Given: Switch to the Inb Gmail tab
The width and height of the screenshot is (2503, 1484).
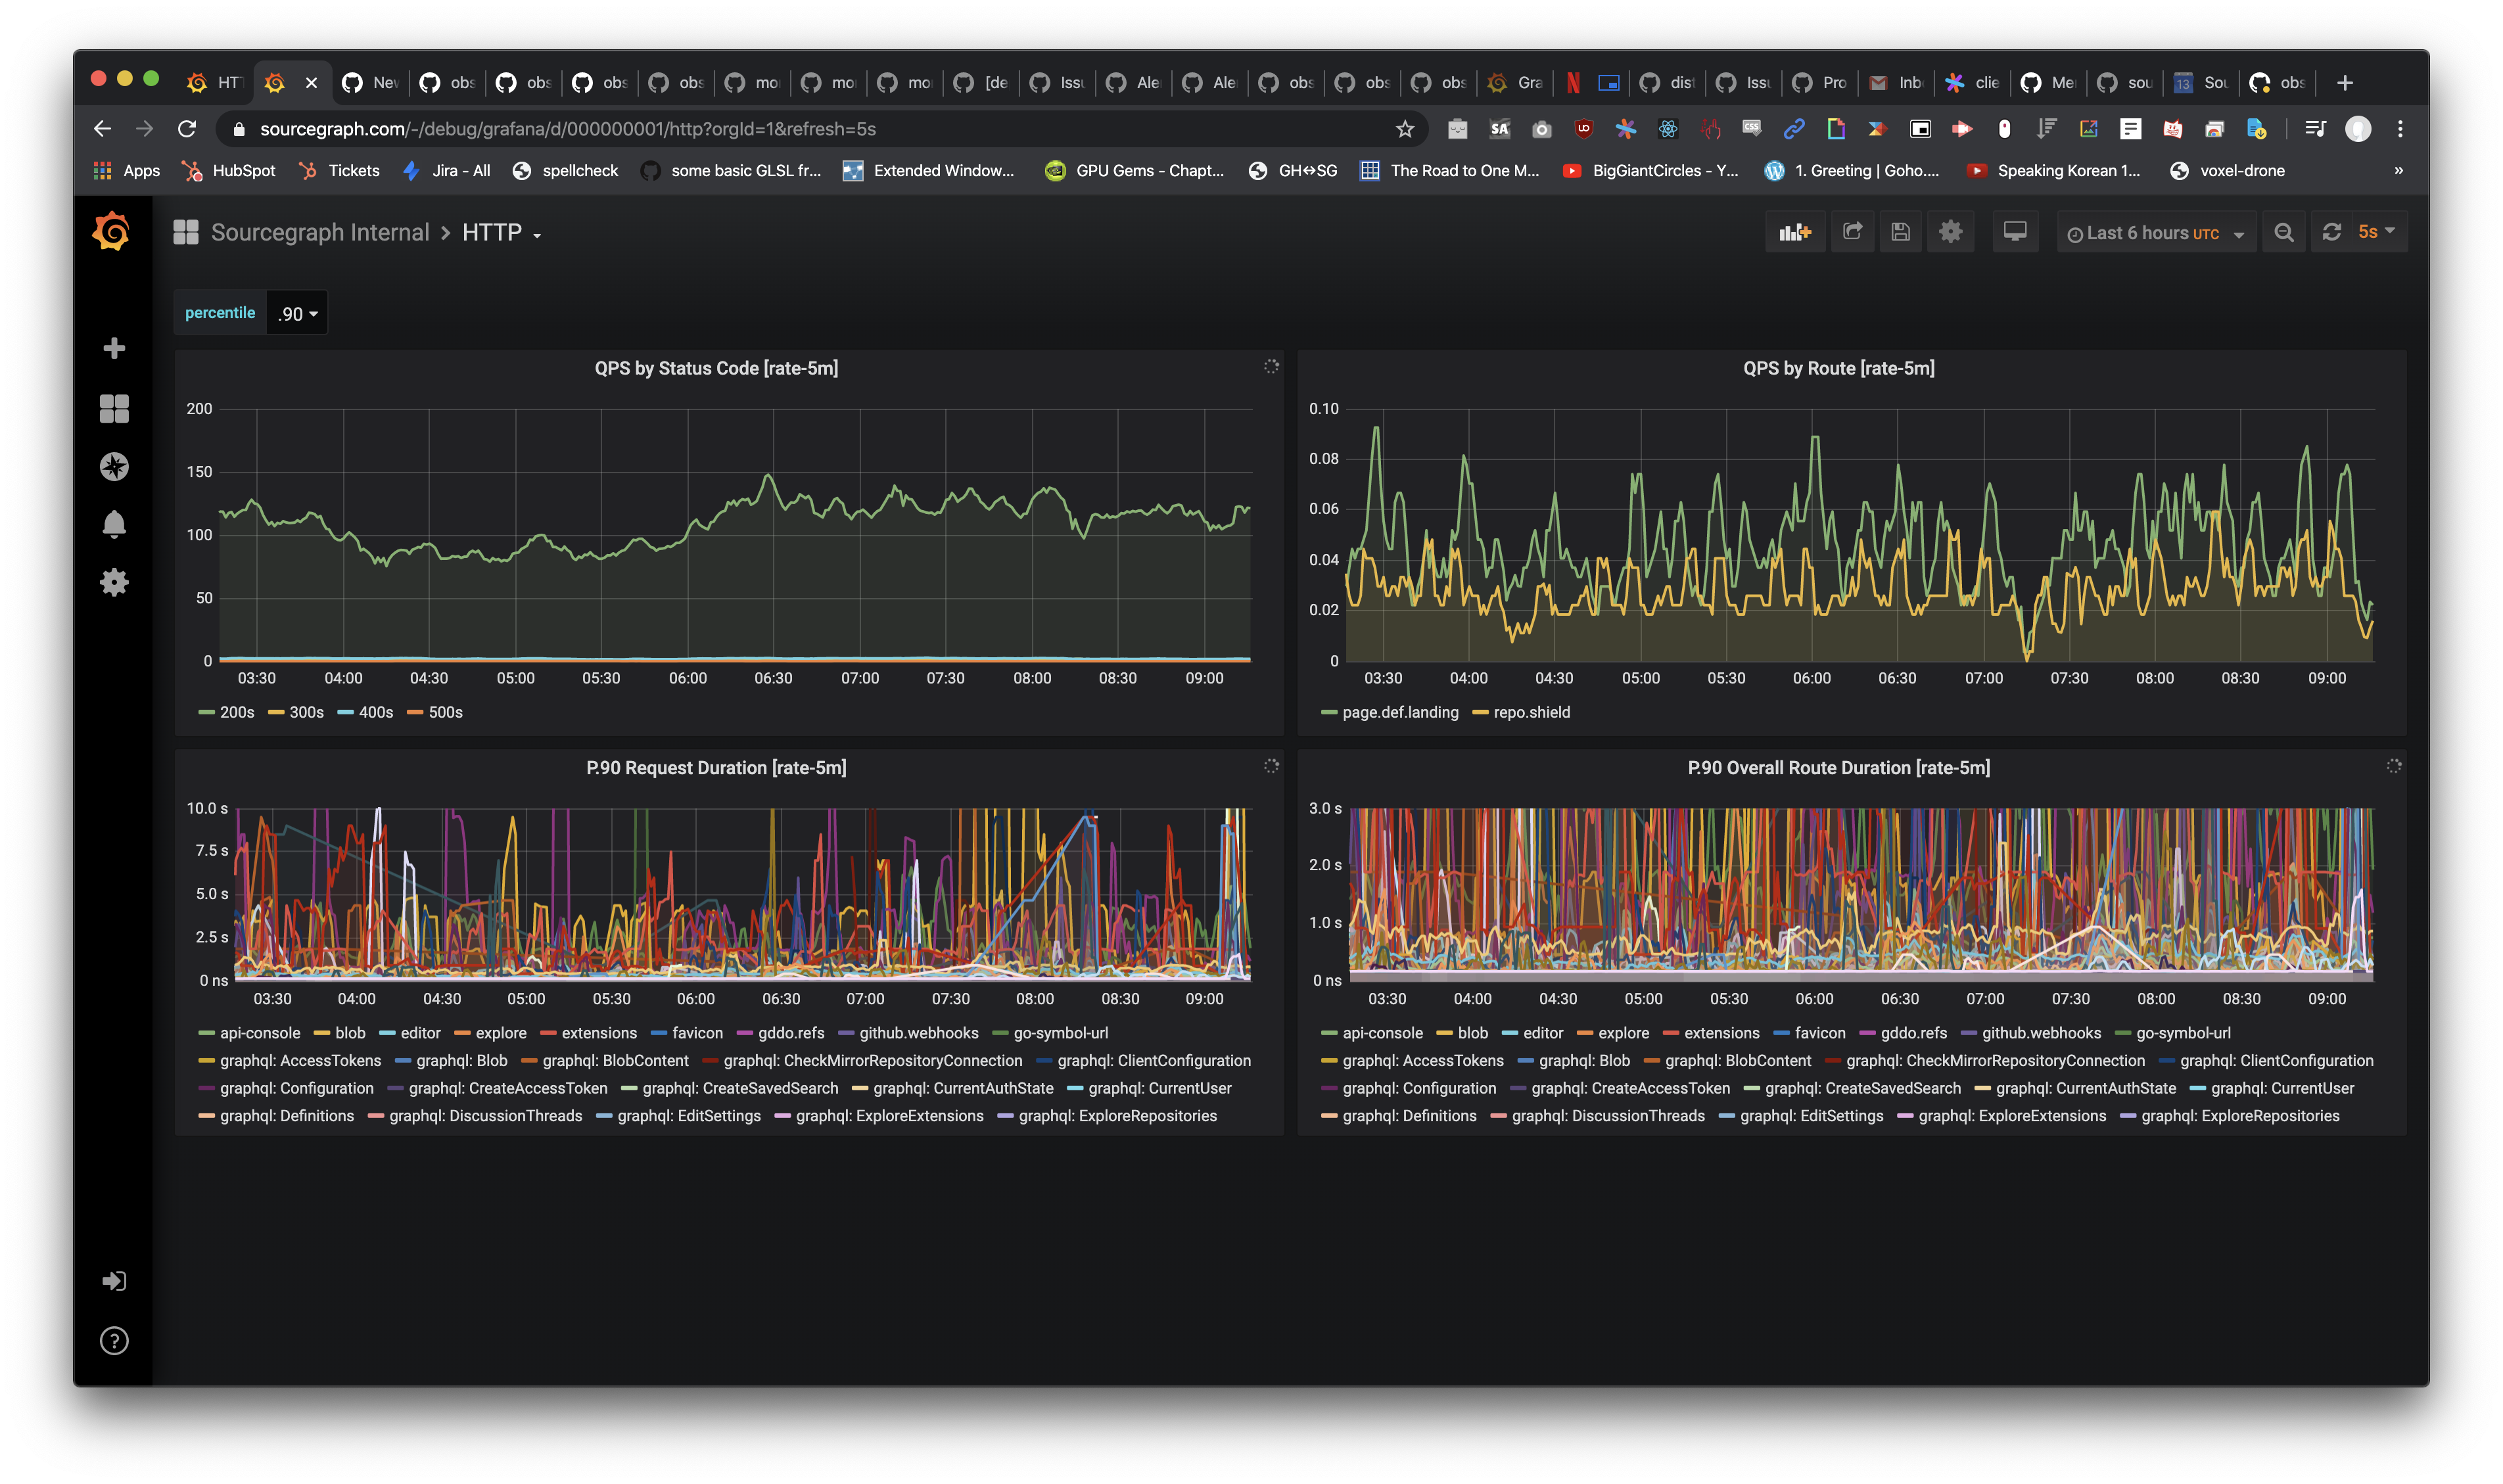Looking at the screenshot, I should click(1897, 82).
